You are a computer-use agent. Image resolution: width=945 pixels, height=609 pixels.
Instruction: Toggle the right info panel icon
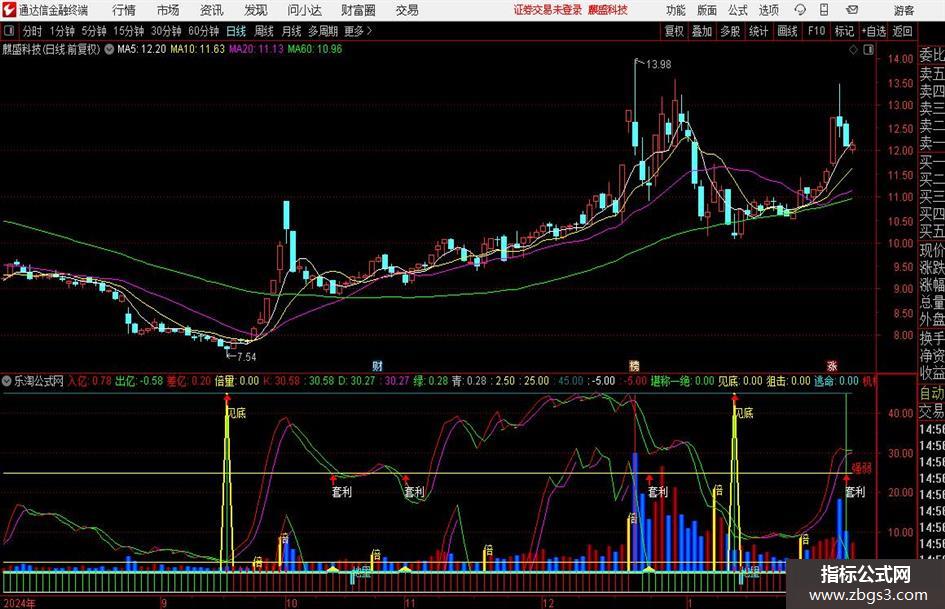[x=868, y=50]
